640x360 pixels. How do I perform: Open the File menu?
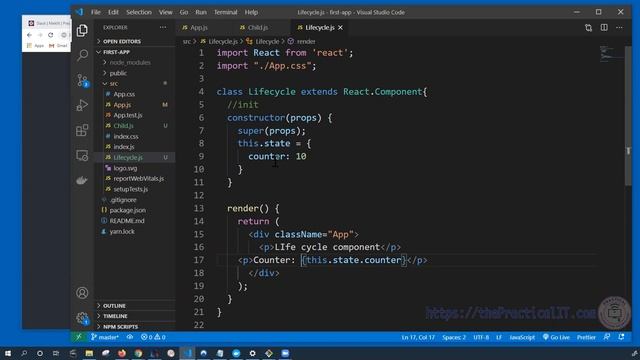pyautogui.click(x=96, y=12)
